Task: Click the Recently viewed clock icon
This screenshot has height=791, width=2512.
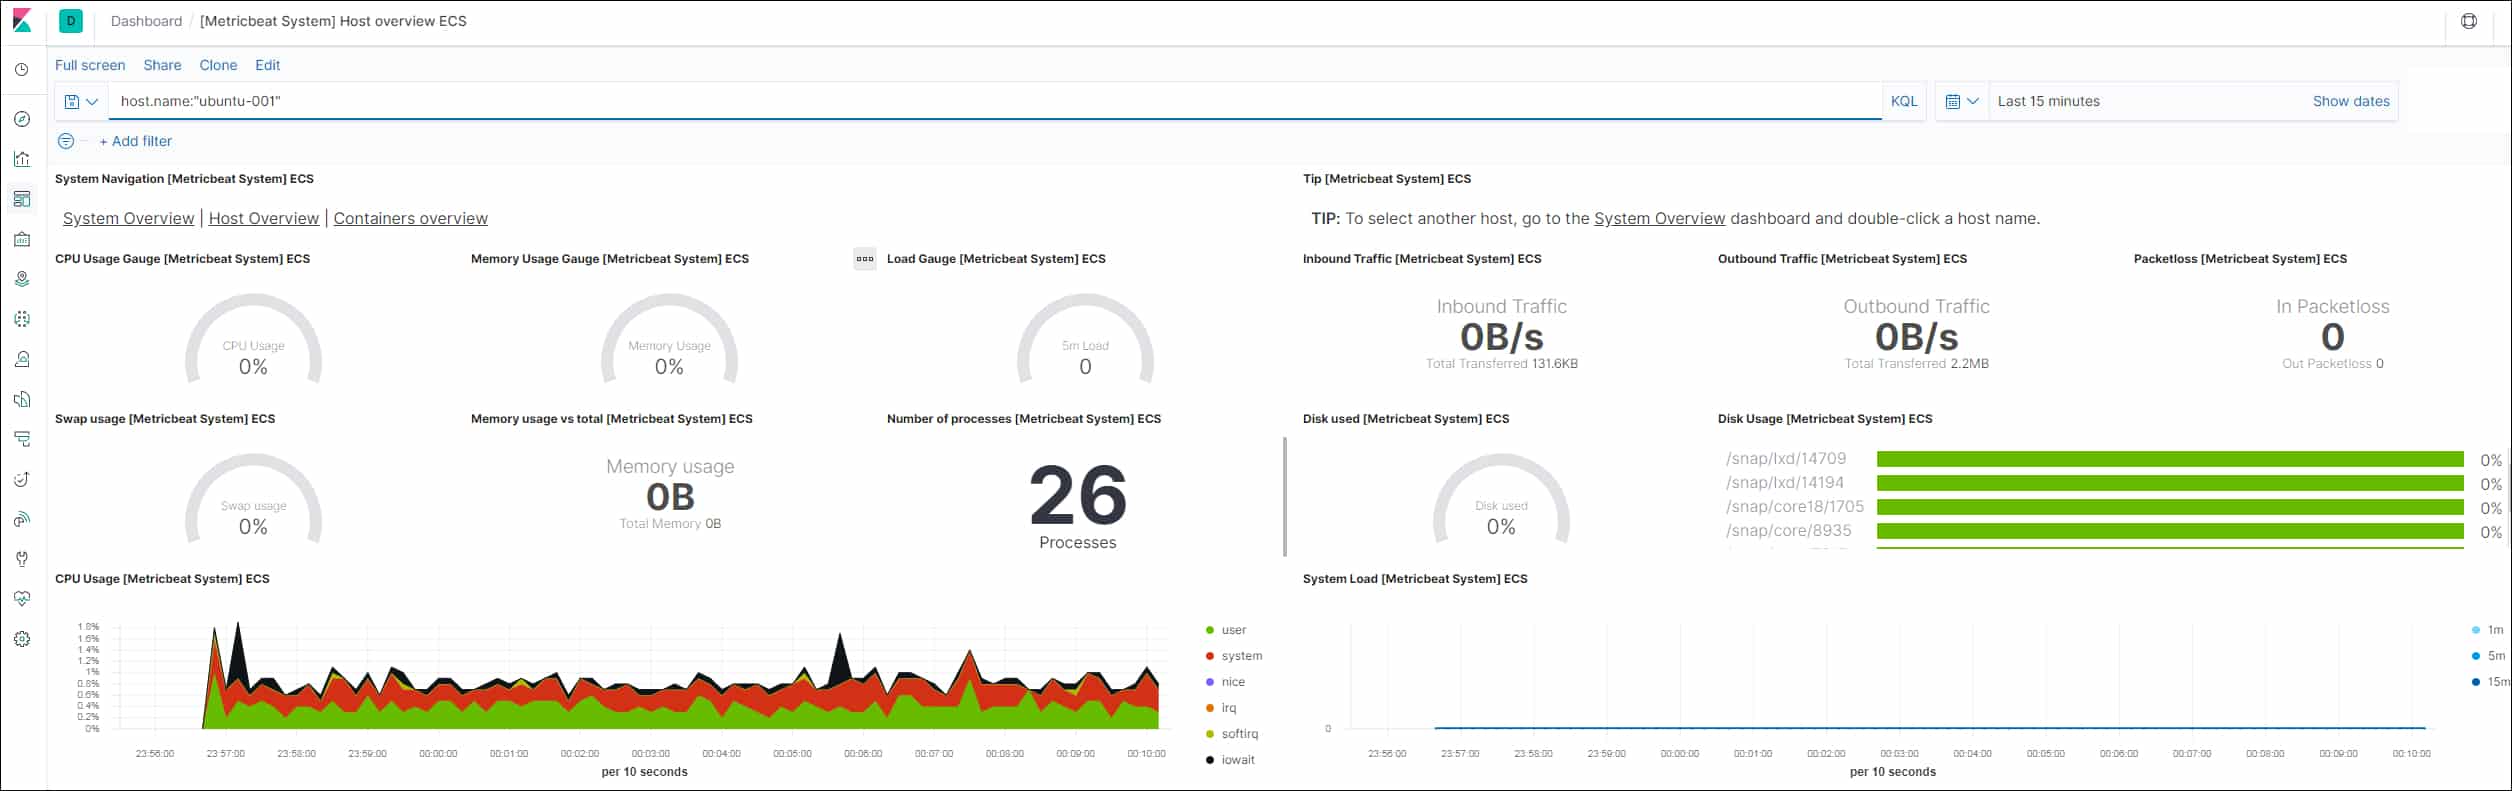Action: tap(22, 70)
